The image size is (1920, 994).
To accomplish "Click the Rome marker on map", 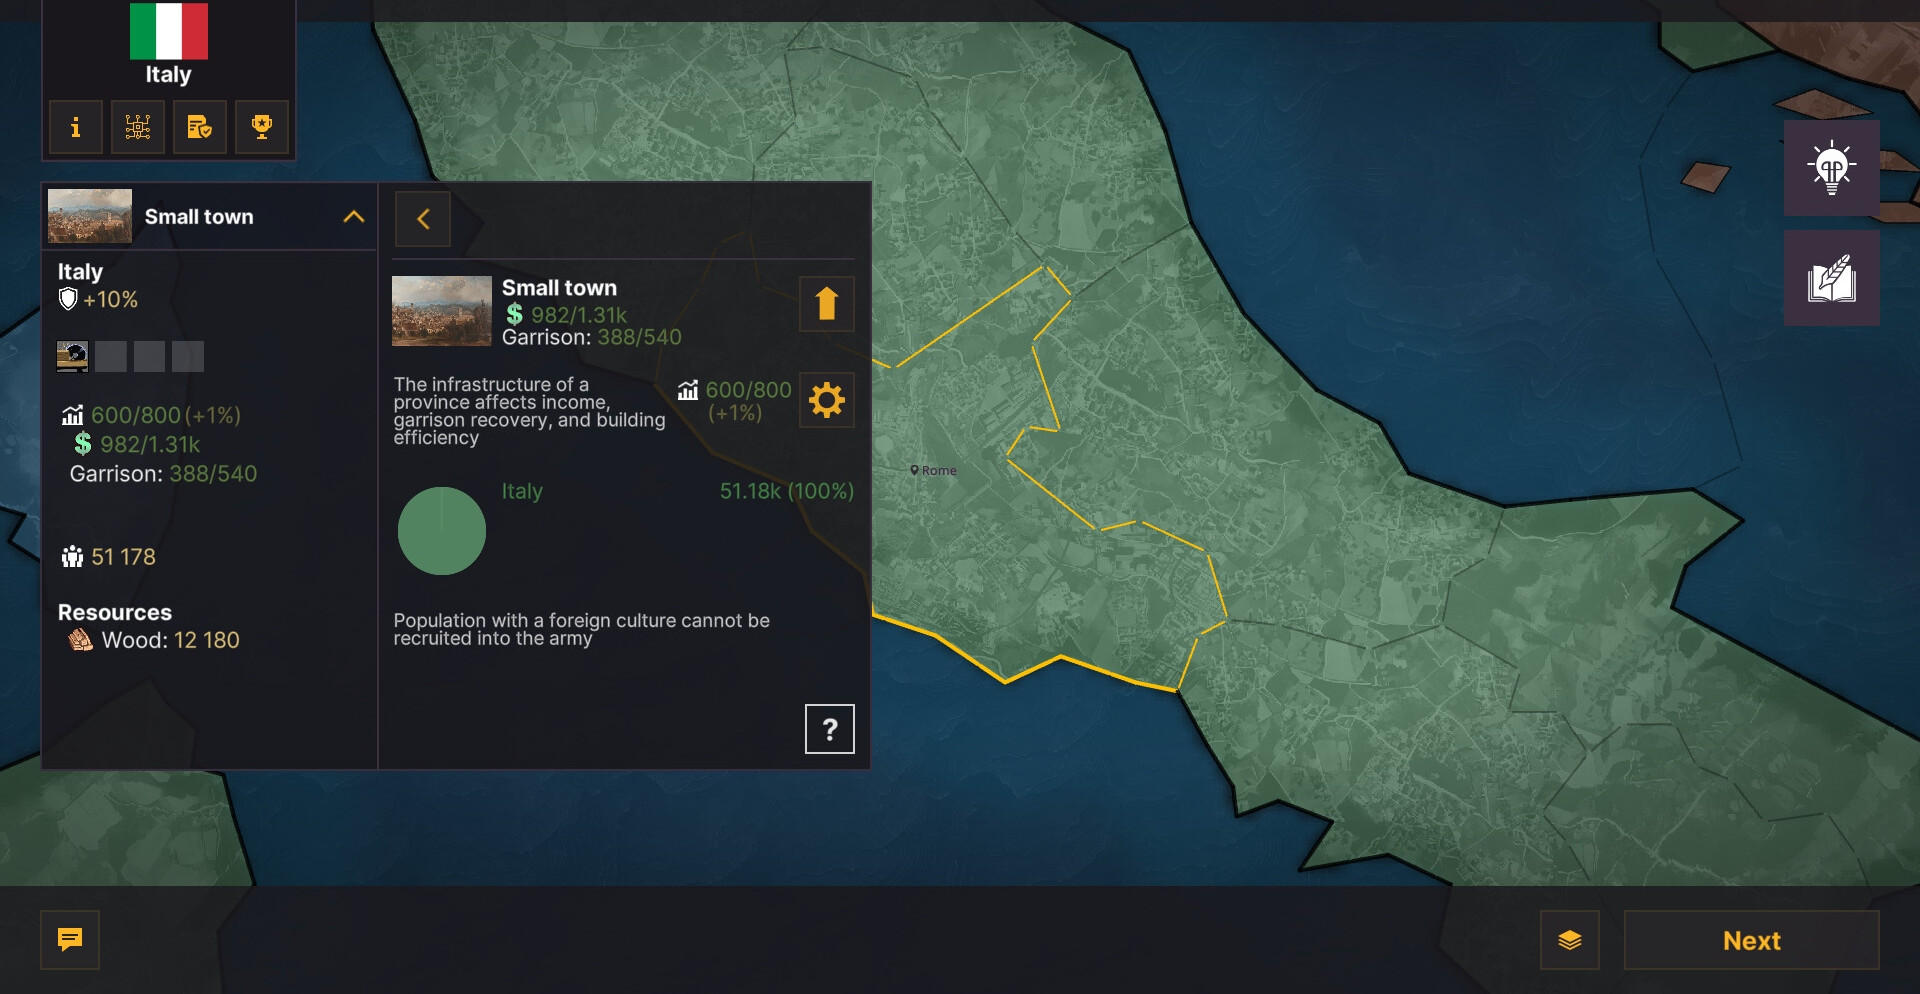I will coord(914,470).
